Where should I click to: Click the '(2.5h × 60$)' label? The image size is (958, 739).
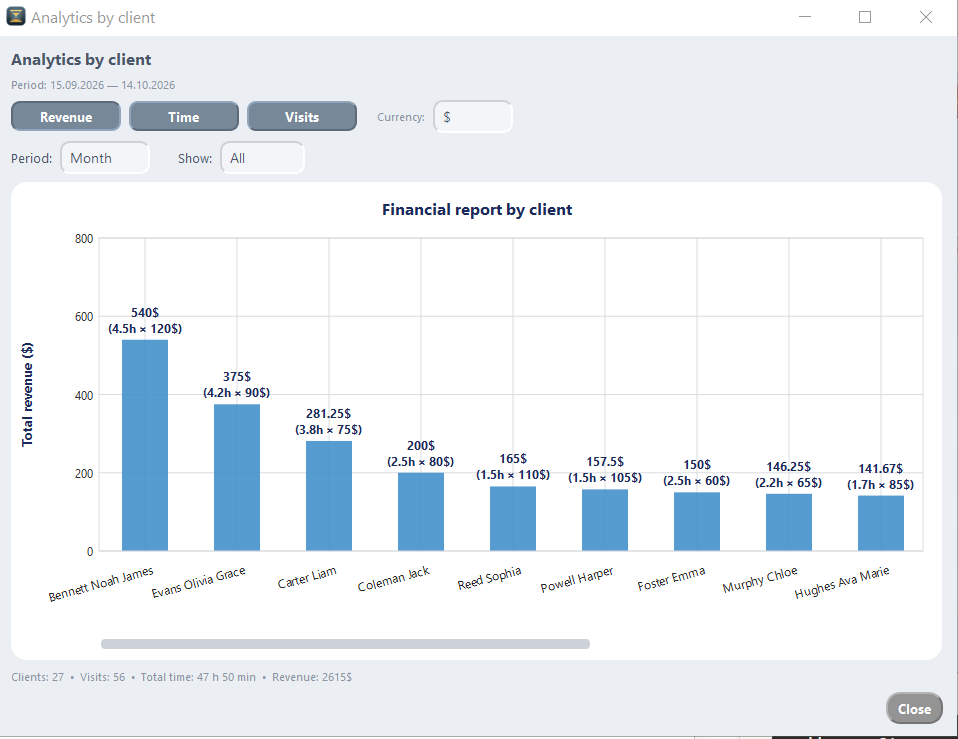point(697,481)
